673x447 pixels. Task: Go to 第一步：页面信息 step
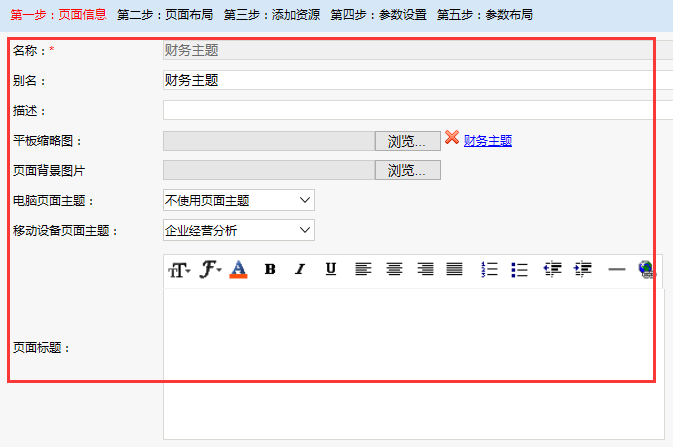click(58, 15)
